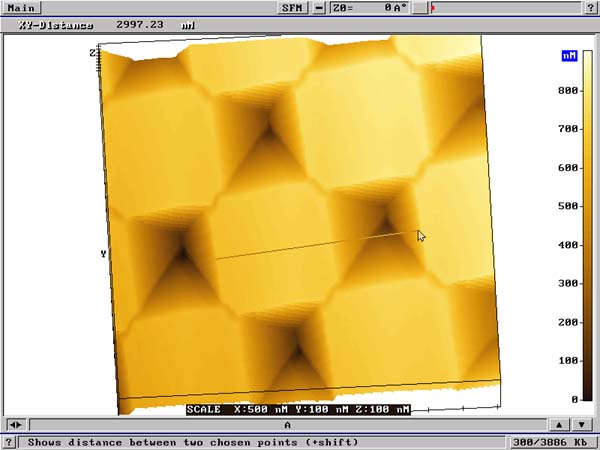Click the horizontal bar labeled A
The height and width of the screenshot is (450, 600).
click(287, 425)
